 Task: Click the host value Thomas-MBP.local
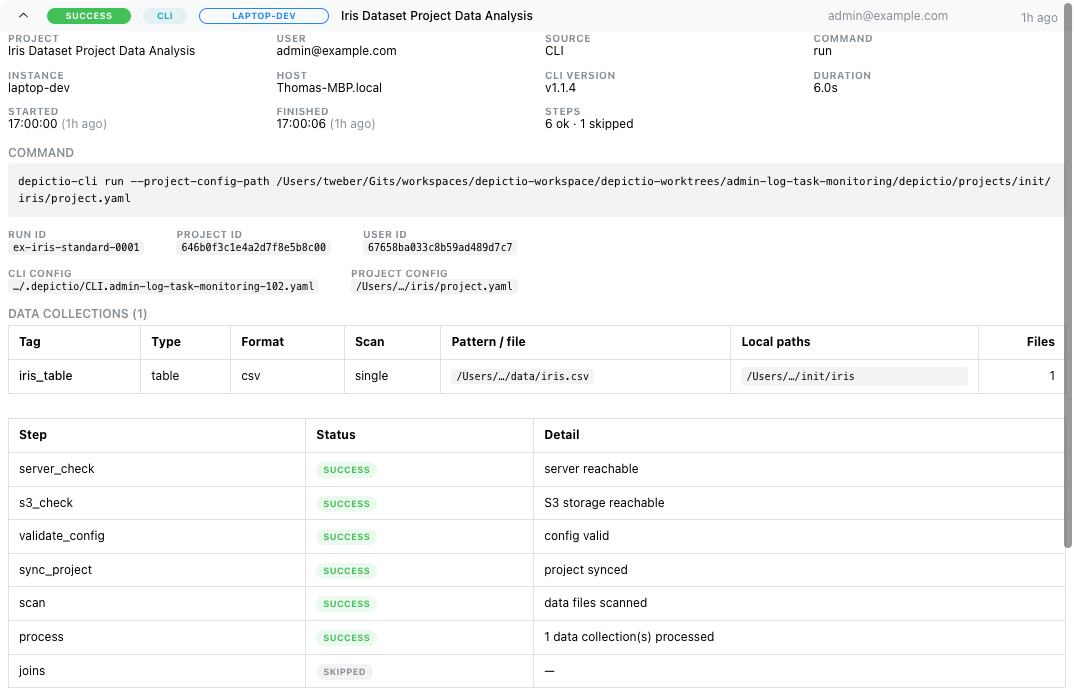pos(329,88)
